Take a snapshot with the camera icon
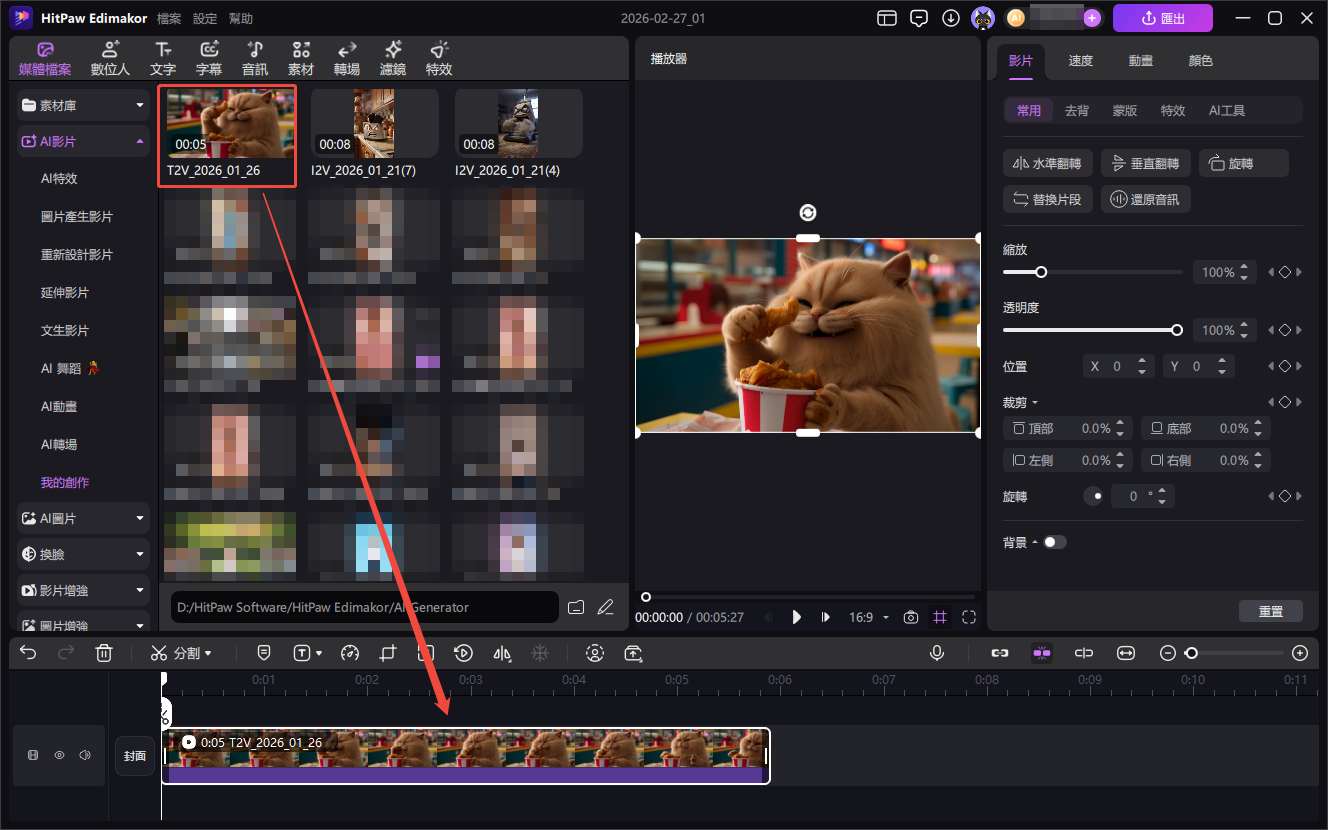The height and width of the screenshot is (830, 1328). [910, 617]
